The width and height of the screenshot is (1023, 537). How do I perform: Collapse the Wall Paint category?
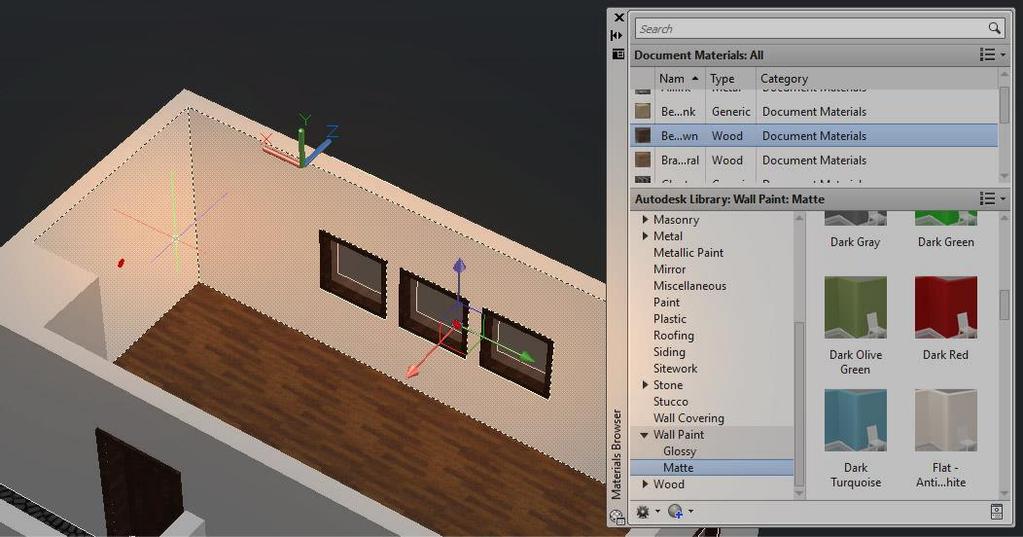point(645,435)
